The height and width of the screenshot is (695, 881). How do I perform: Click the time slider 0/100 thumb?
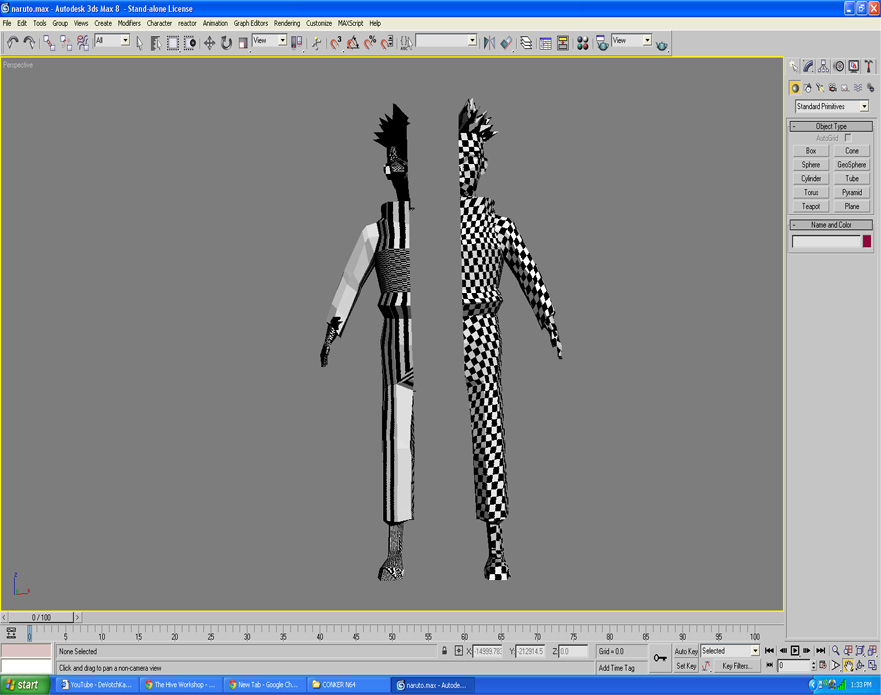(41, 617)
